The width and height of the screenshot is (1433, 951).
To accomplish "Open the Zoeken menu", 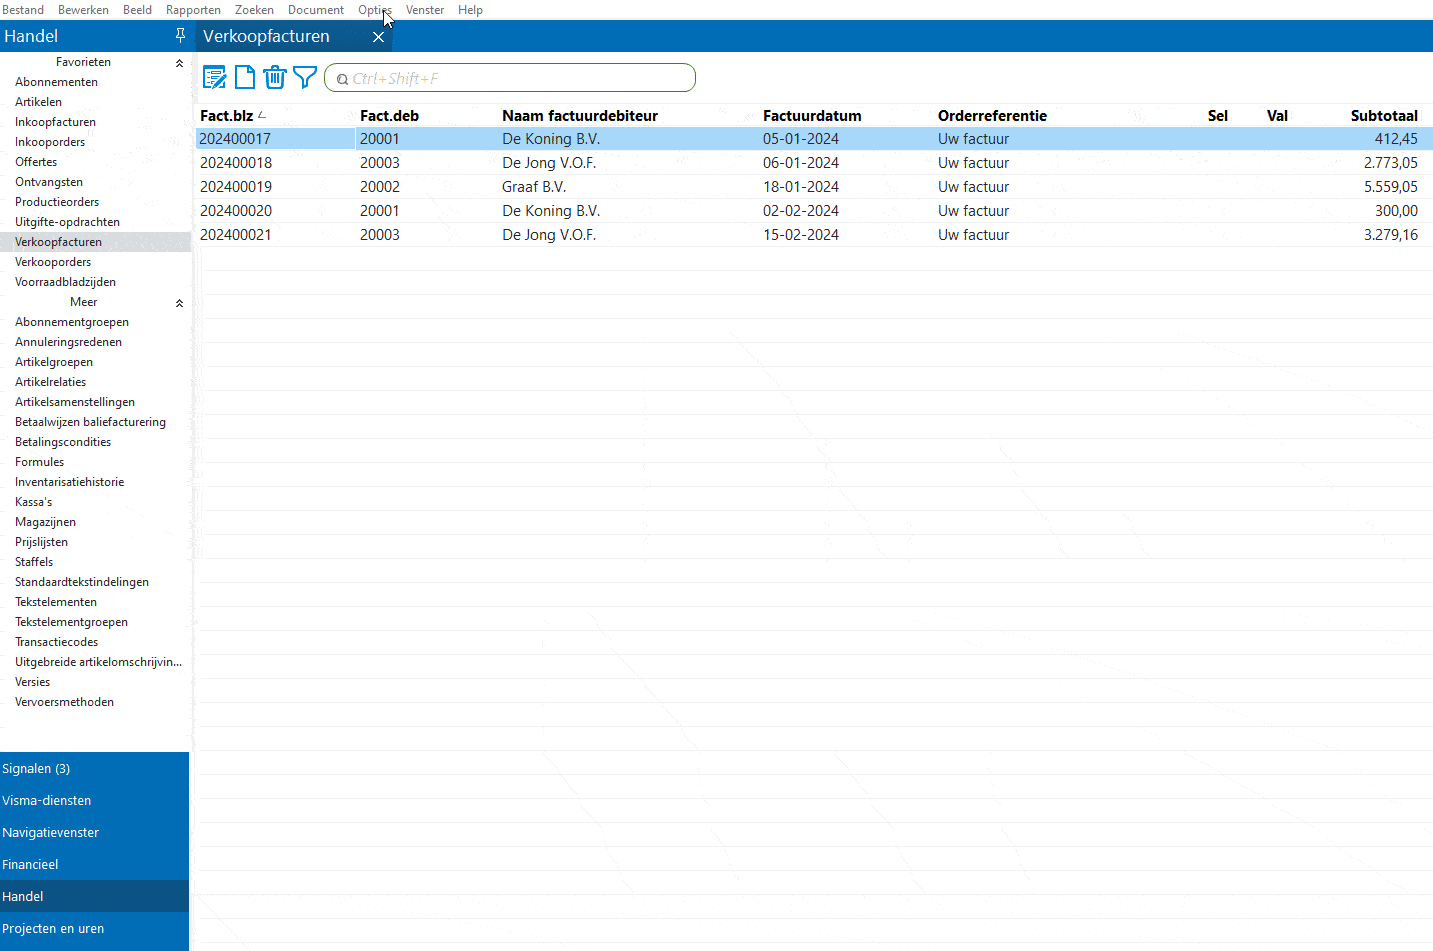I will pos(254,10).
